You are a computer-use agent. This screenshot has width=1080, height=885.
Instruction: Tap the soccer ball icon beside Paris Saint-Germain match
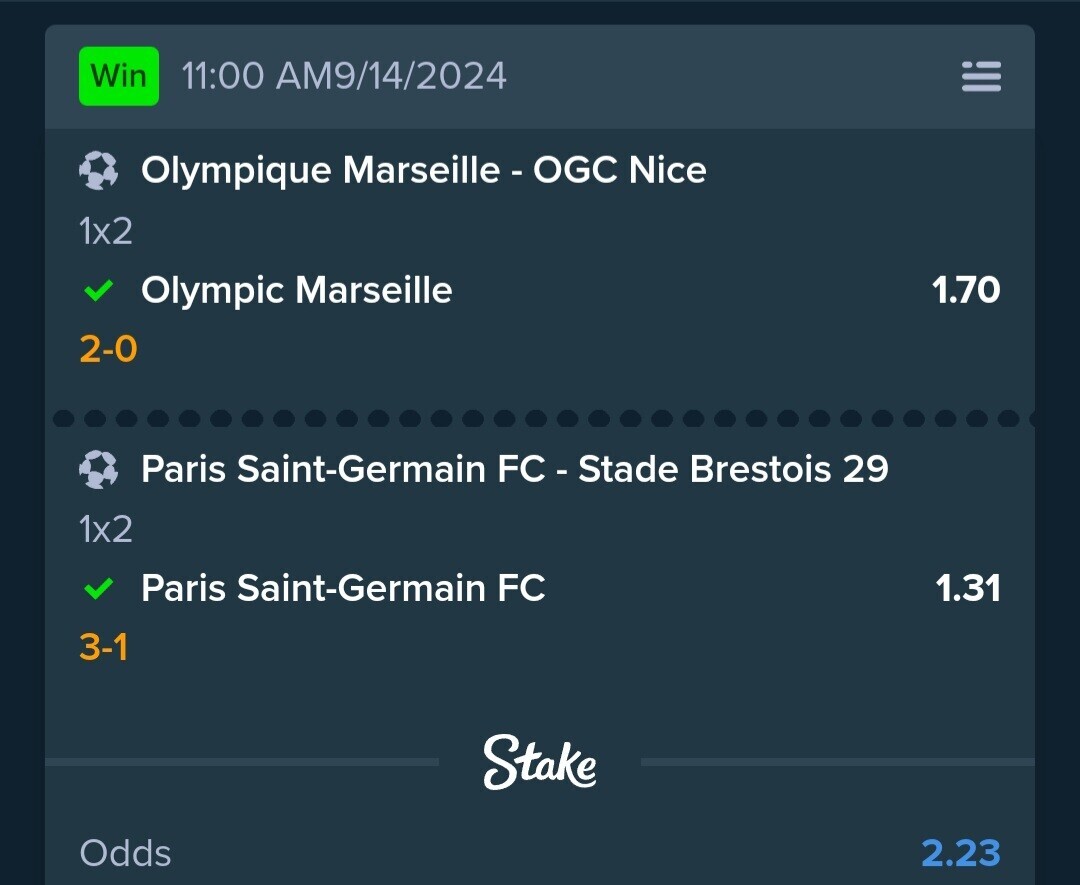[98, 469]
